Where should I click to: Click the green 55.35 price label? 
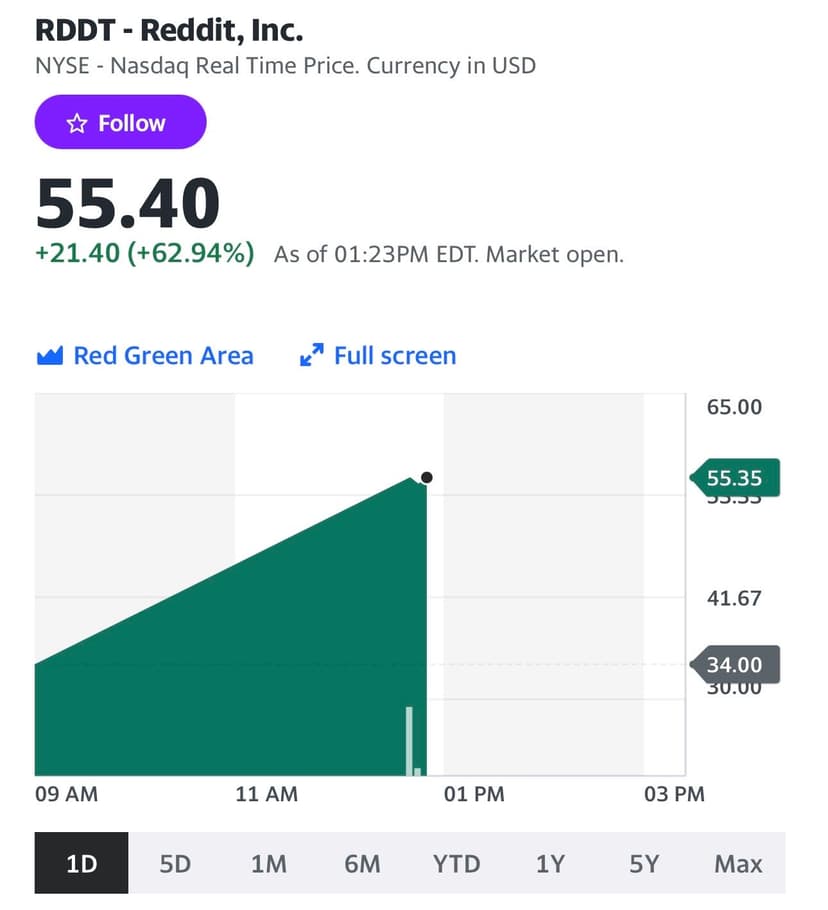coord(735,479)
